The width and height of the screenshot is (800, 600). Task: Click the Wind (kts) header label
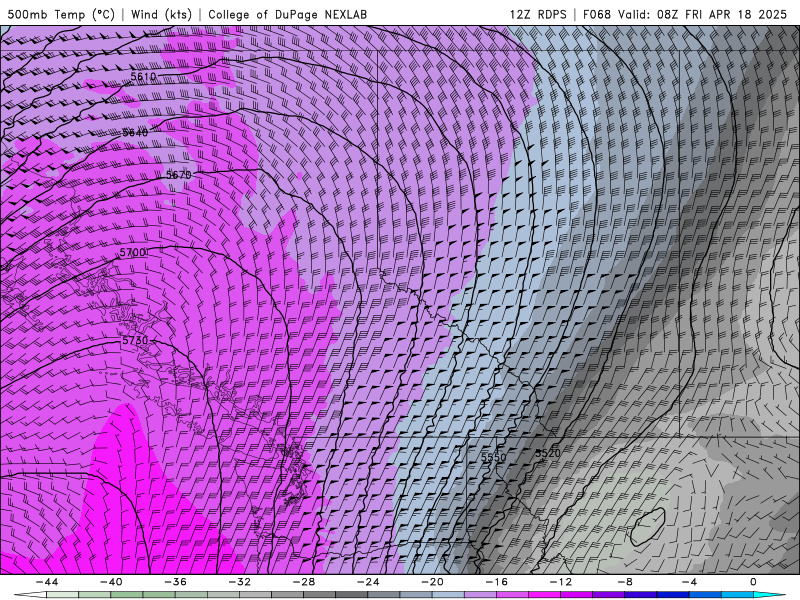coord(161,14)
